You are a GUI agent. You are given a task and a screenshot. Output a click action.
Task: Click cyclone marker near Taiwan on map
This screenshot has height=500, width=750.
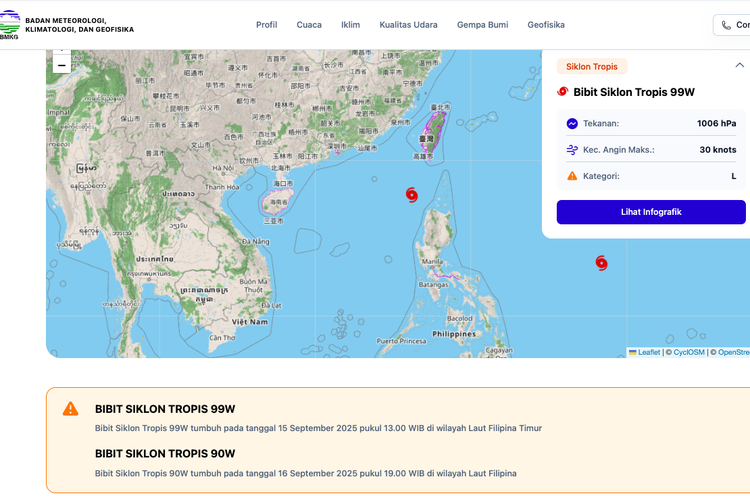[x=412, y=194]
